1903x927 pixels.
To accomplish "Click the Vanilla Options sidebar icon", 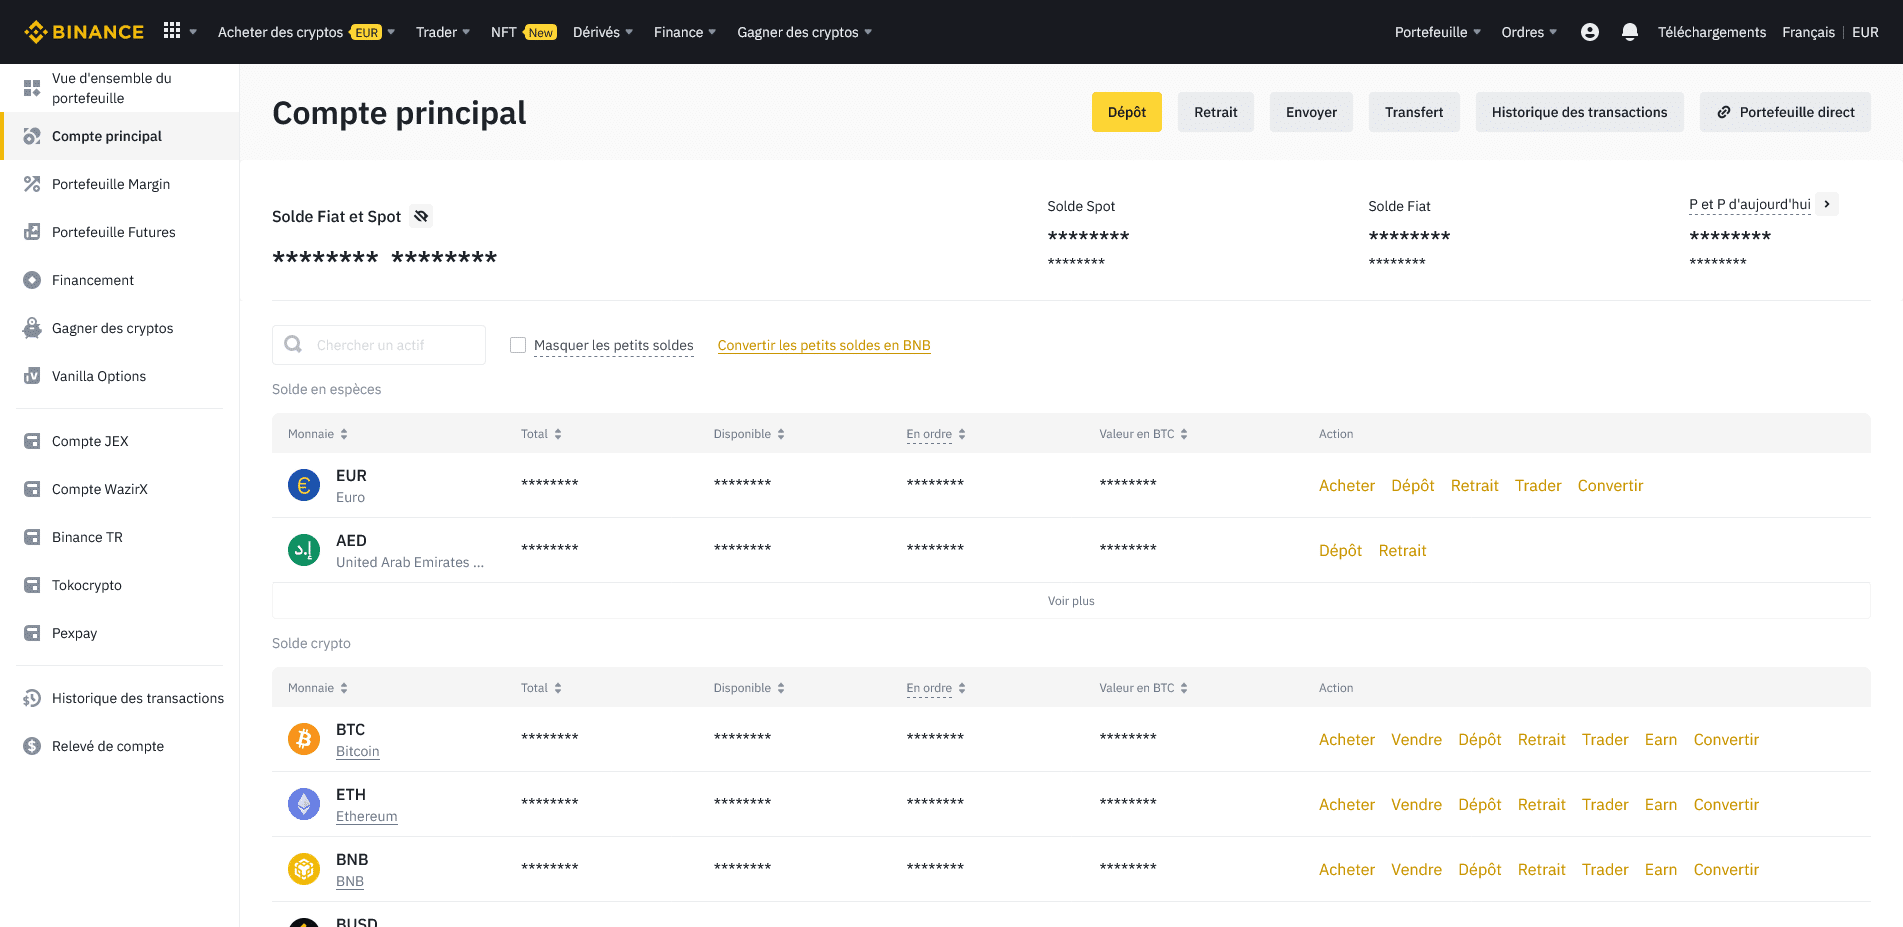I will [x=32, y=376].
